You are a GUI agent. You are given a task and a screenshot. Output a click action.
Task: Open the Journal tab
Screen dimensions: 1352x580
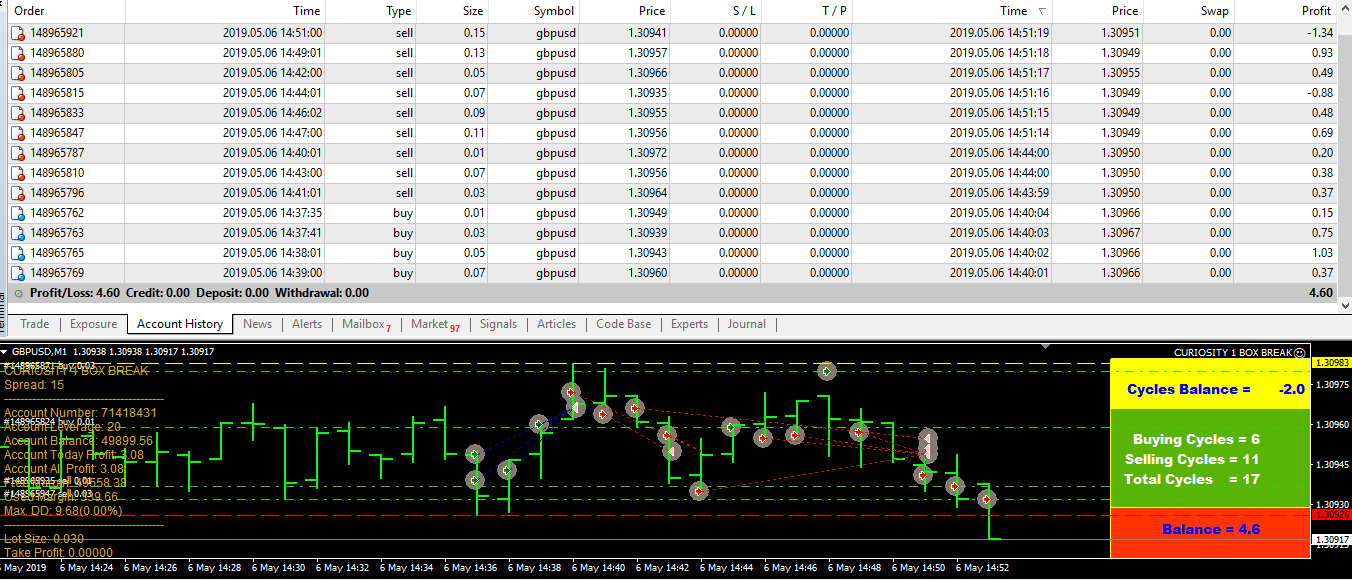click(746, 324)
